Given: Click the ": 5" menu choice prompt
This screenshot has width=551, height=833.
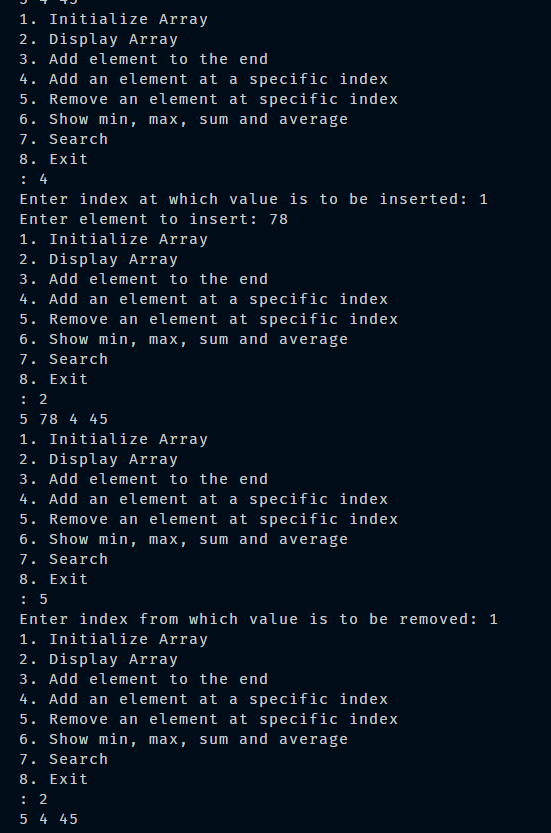Looking at the screenshot, I should [x=34, y=599].
